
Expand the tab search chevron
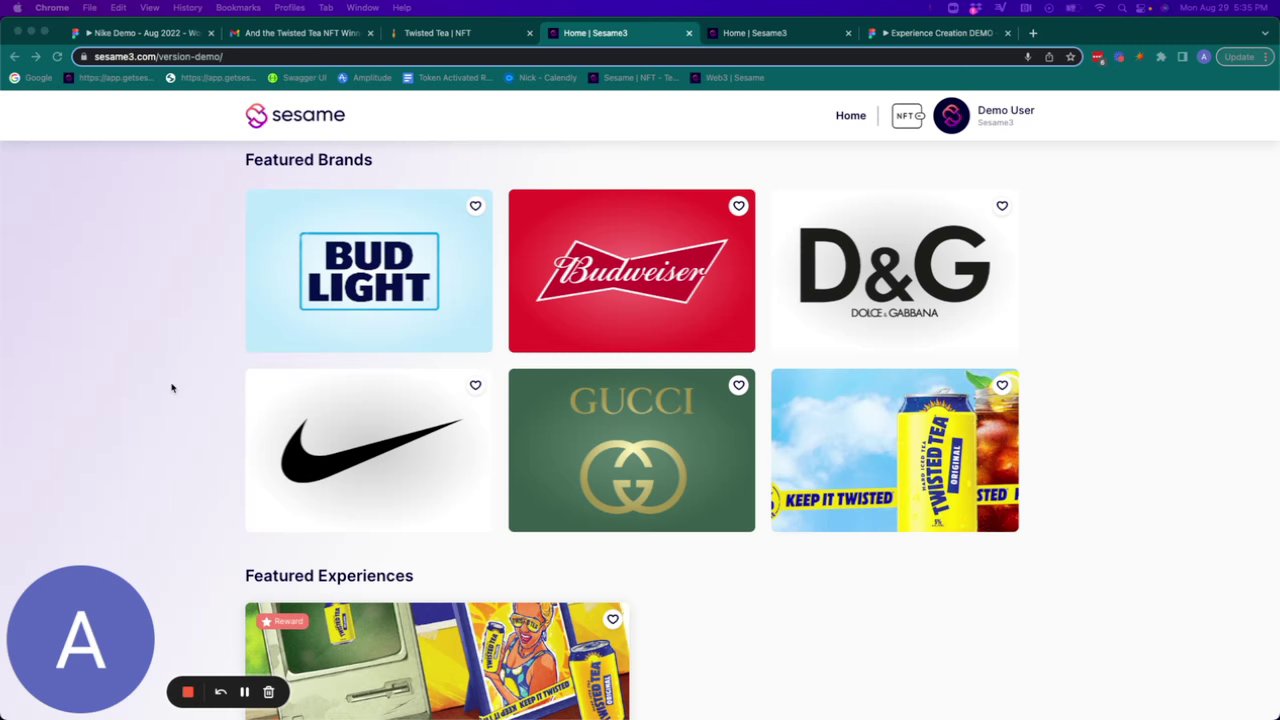tap(1266, 33)
